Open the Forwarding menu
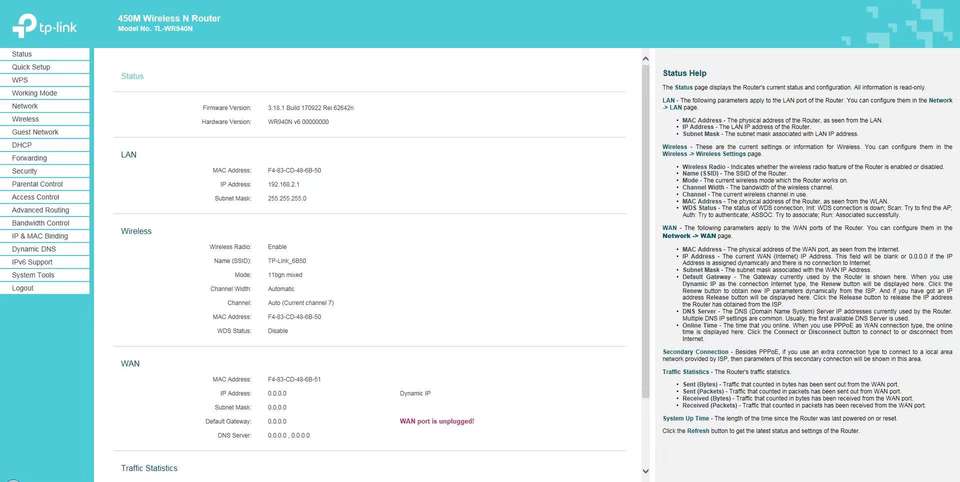 point(45,158)
